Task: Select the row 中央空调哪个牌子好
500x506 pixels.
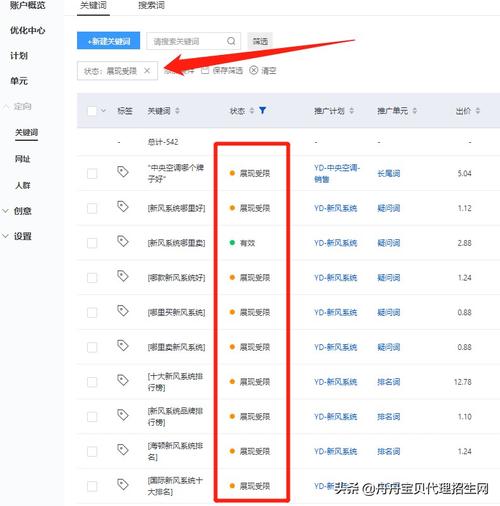Action: coord(92,173)
